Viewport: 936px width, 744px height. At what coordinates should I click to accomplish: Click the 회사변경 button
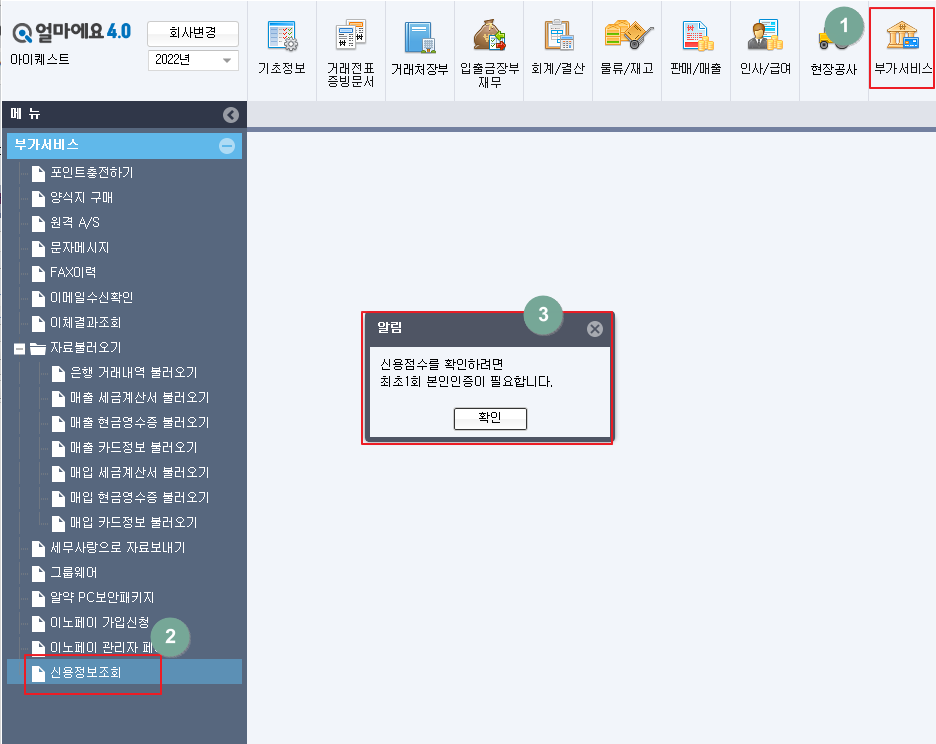(x=193, y=33)
